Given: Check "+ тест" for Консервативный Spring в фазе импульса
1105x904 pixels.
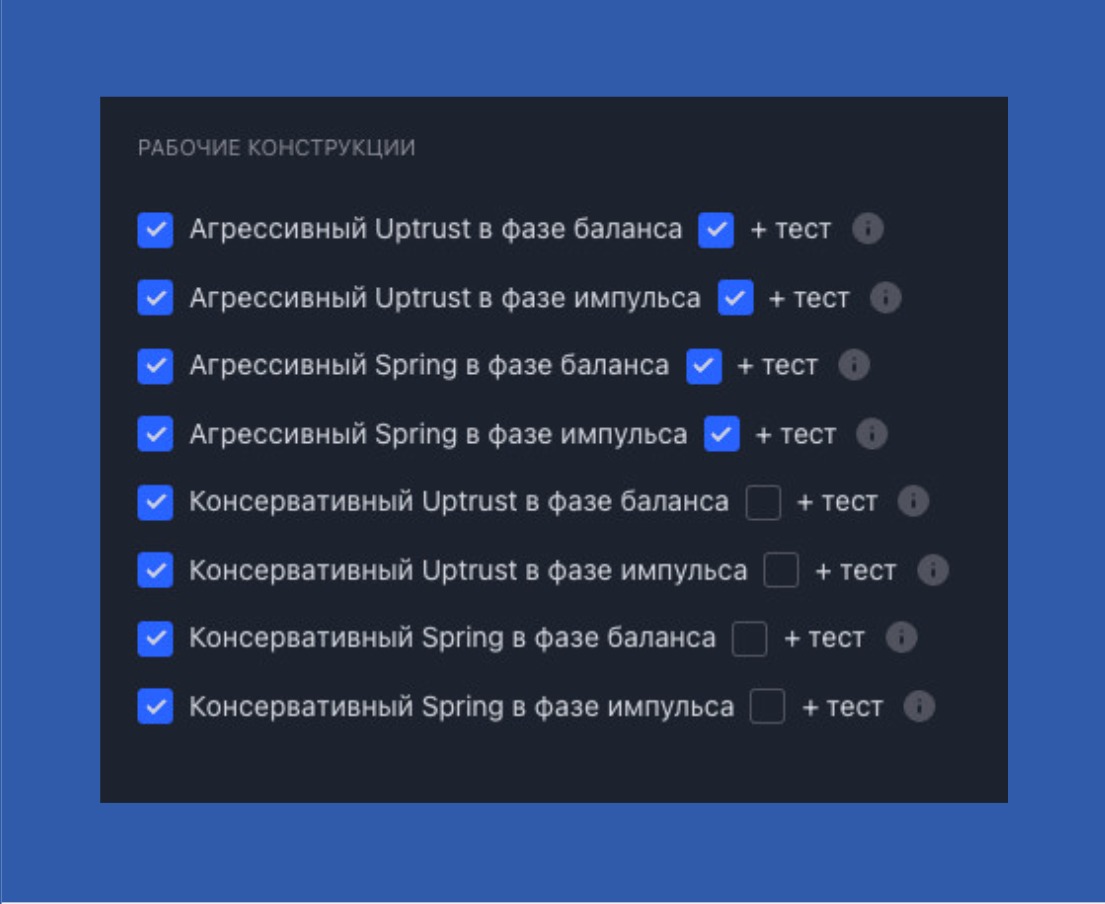Looking at the screenshot, I should [x=768, y=707].
